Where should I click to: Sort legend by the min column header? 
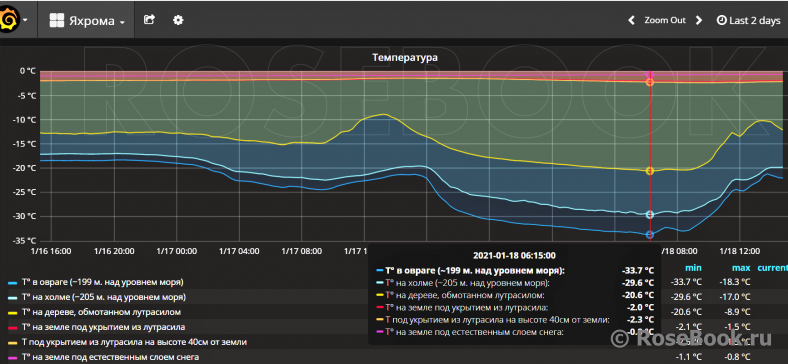[x=693, y=268]
